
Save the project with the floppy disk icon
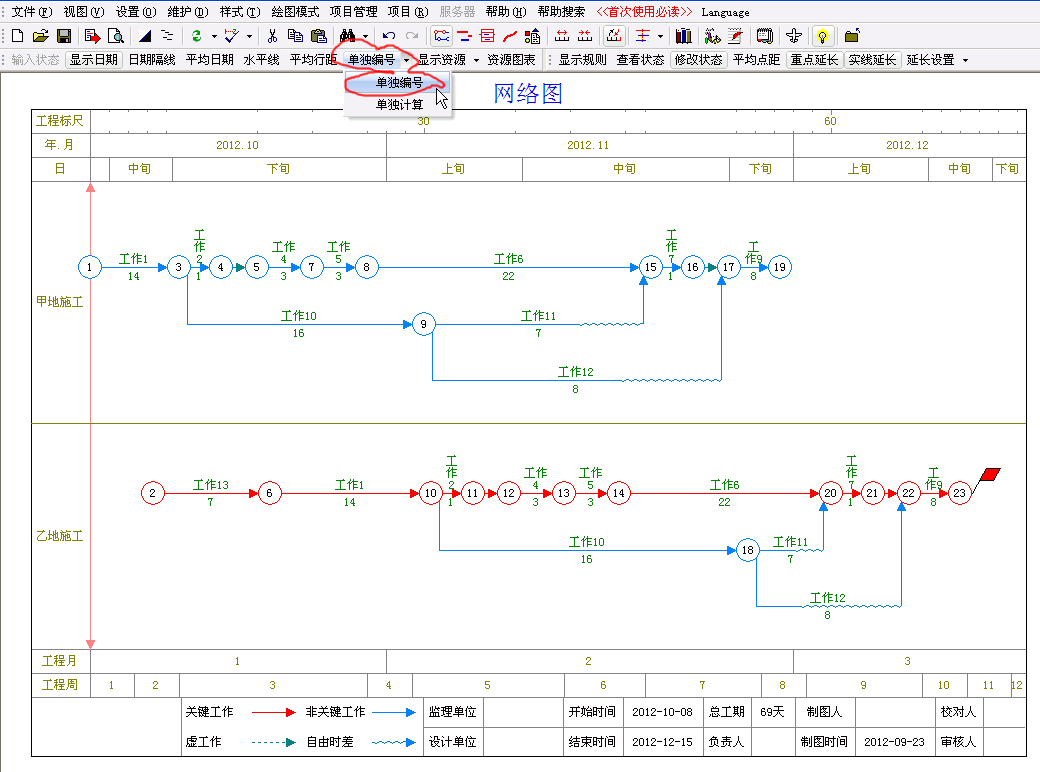[x=64, y=36]
